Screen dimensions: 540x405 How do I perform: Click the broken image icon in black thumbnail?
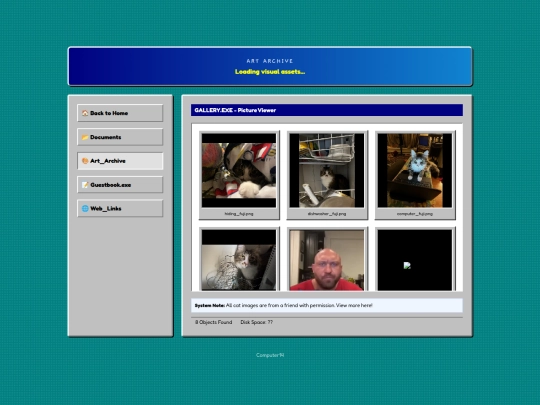(x=407, y=266)
